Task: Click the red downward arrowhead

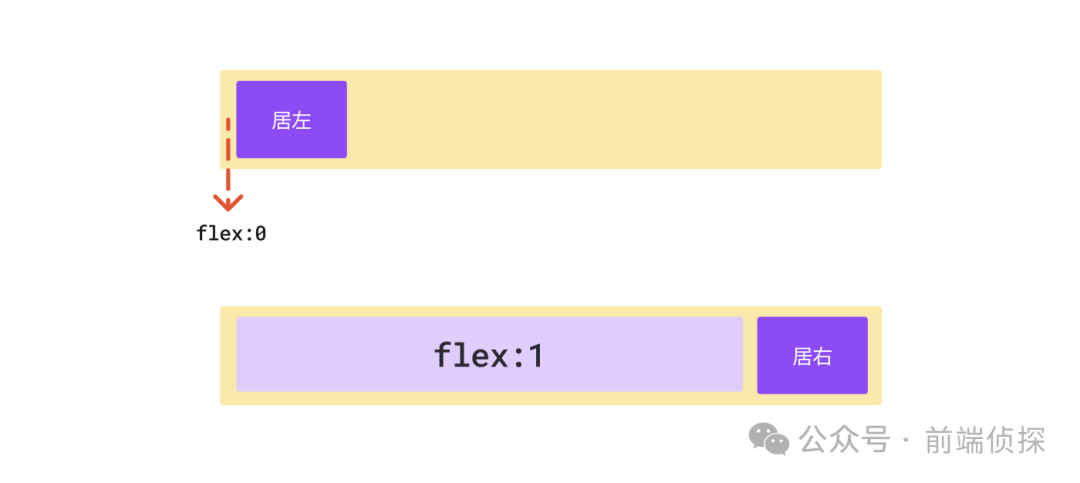Action: point(228,202)
